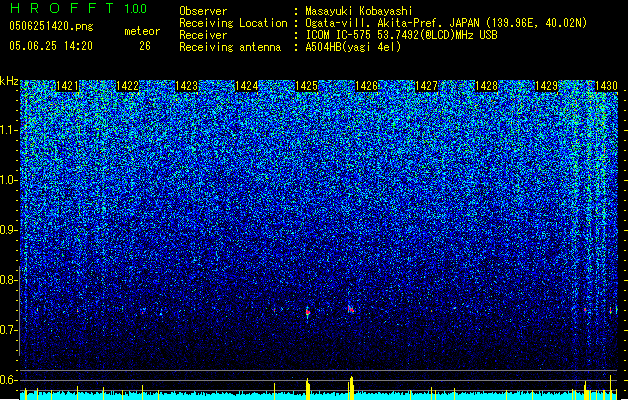629x400 pixels.
Task: Click the date stamp 05.06.25 14:20
Action: click(x=51, y=46)
